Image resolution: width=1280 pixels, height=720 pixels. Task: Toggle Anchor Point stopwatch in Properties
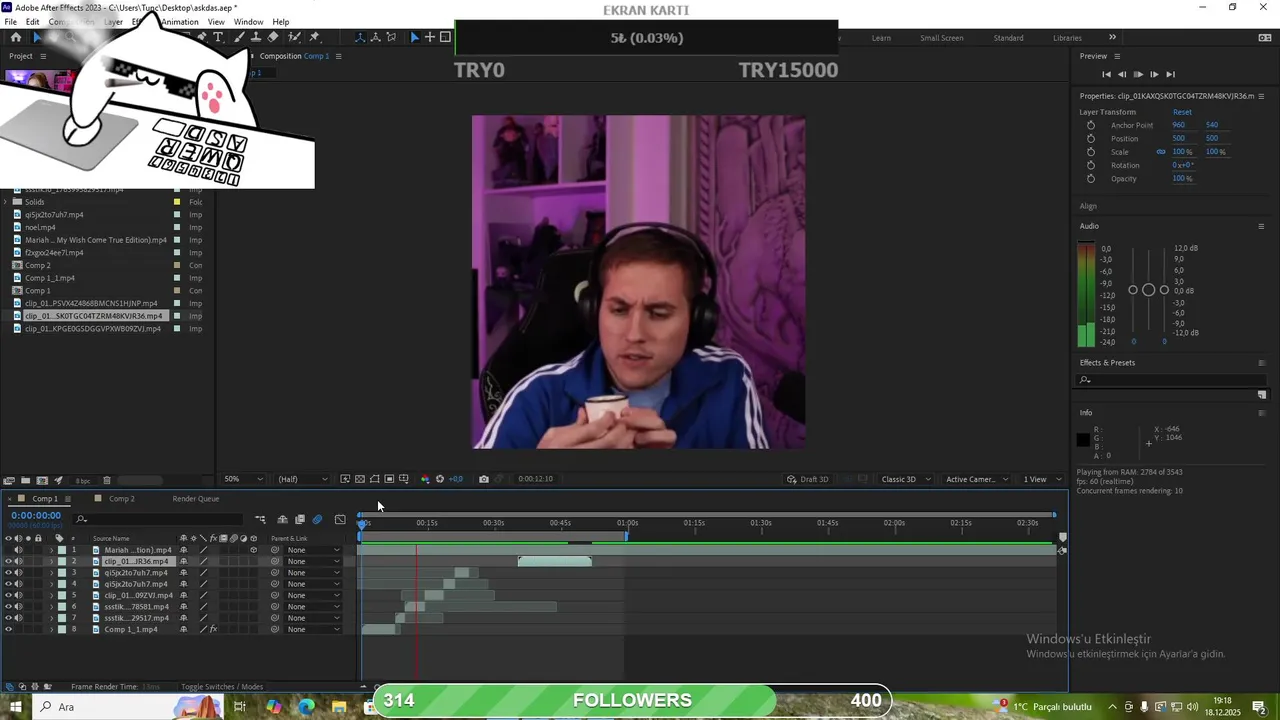[1091, 125]
